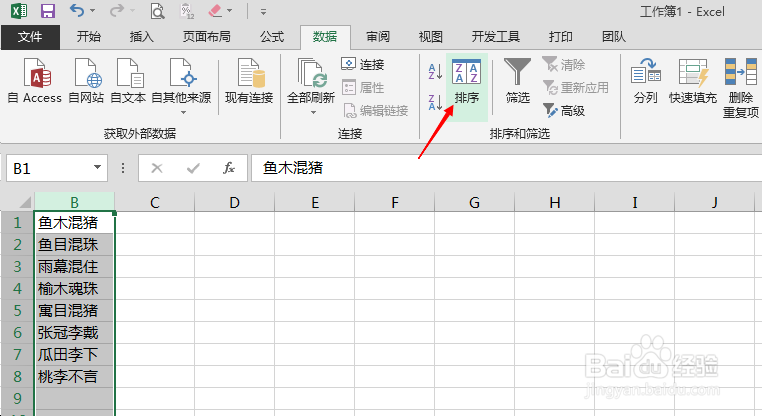Expand the 全部刷新 dropdown arrow
This screenshot has width=762, height=416.
[313, 112]
